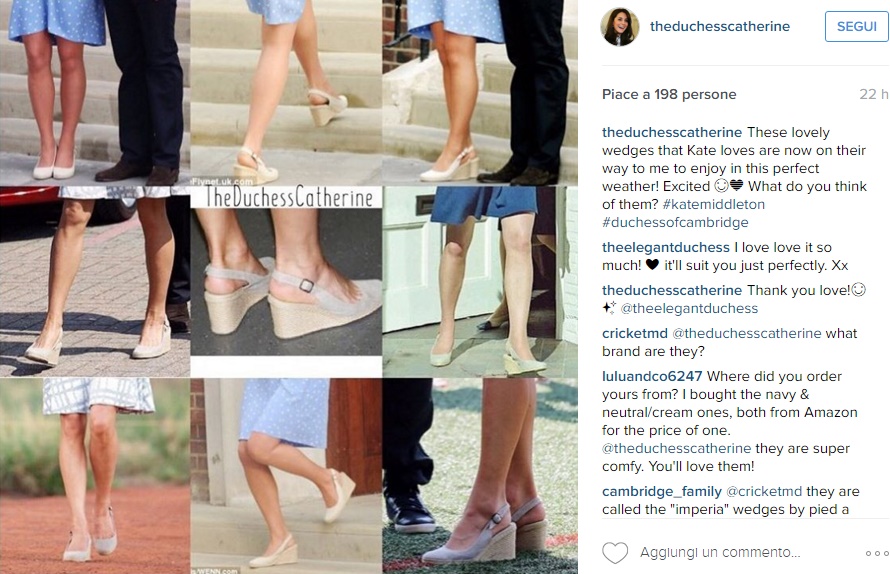Click the #katemiddleton hashtag
Image resolution: width=890 pixels, height=574 pixels.
point(713,204)
